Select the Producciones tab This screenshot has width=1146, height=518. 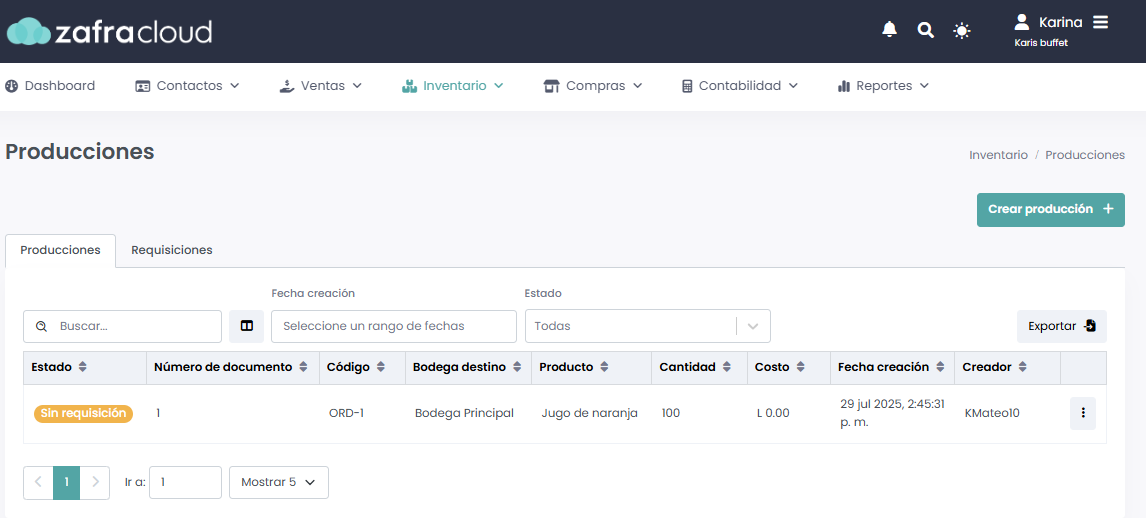[61, 250]
